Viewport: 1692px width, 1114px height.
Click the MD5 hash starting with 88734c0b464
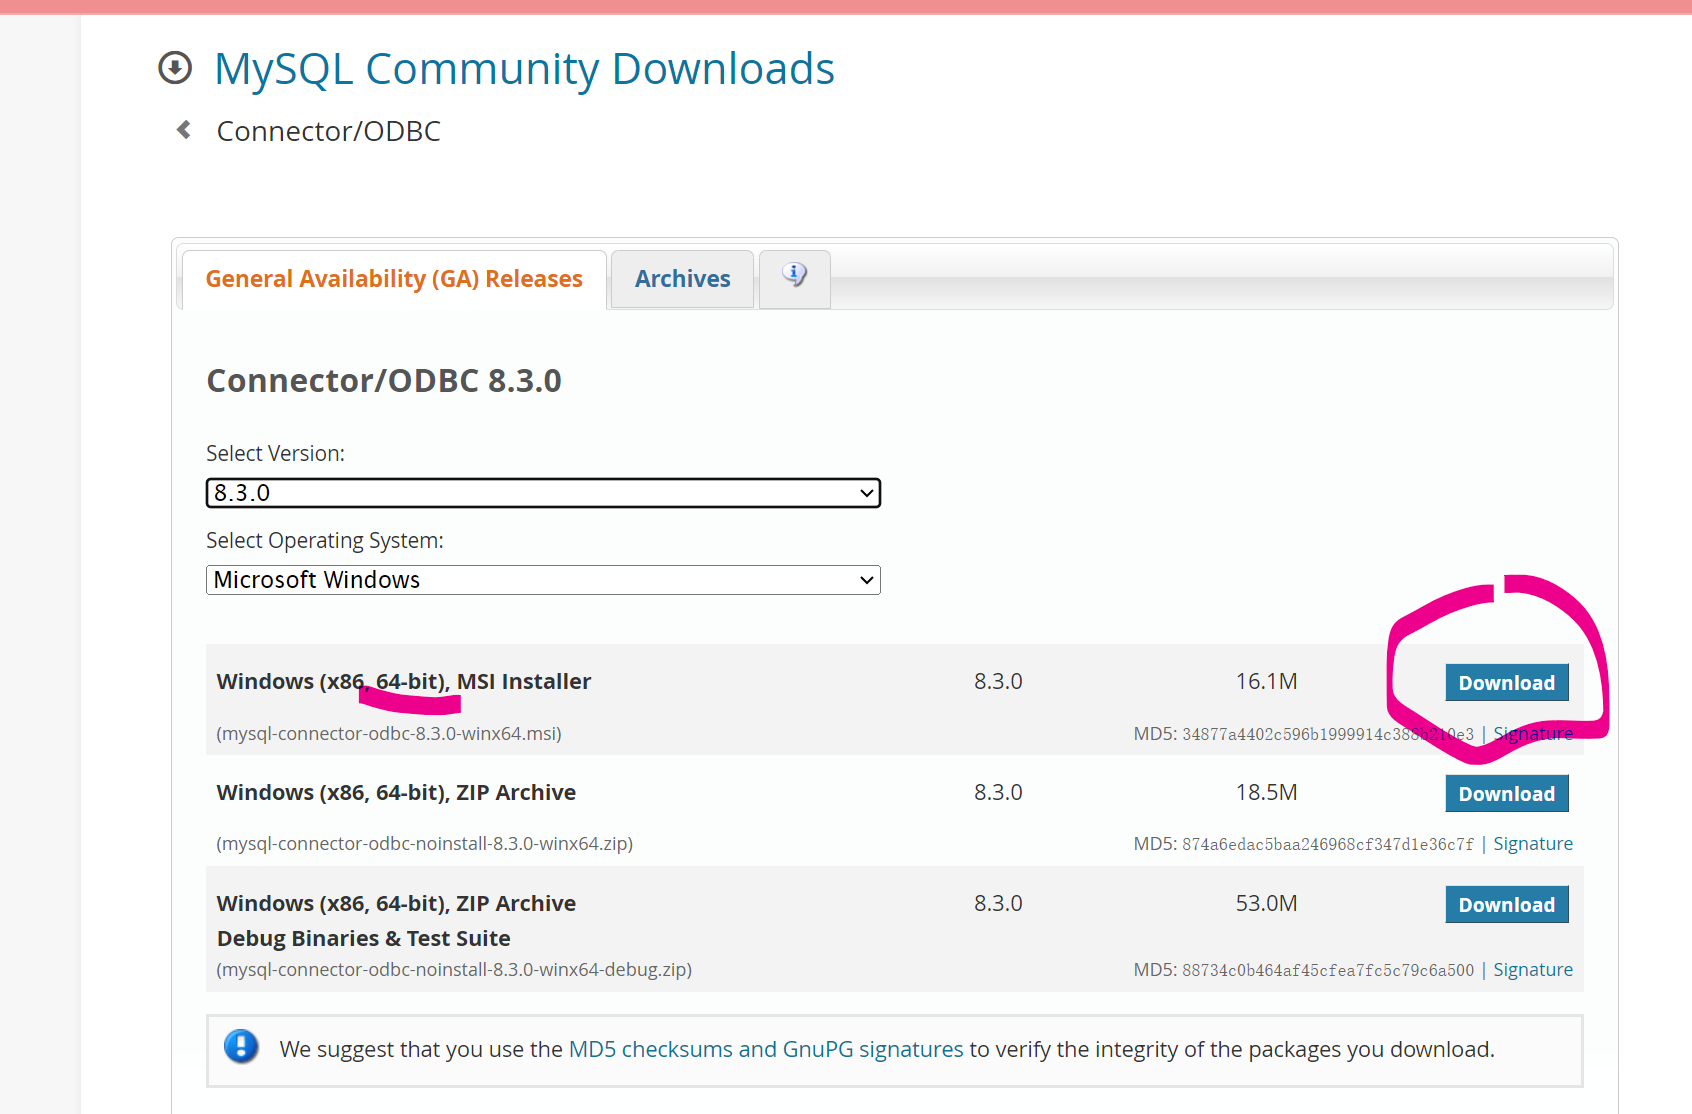[1328, 971]
